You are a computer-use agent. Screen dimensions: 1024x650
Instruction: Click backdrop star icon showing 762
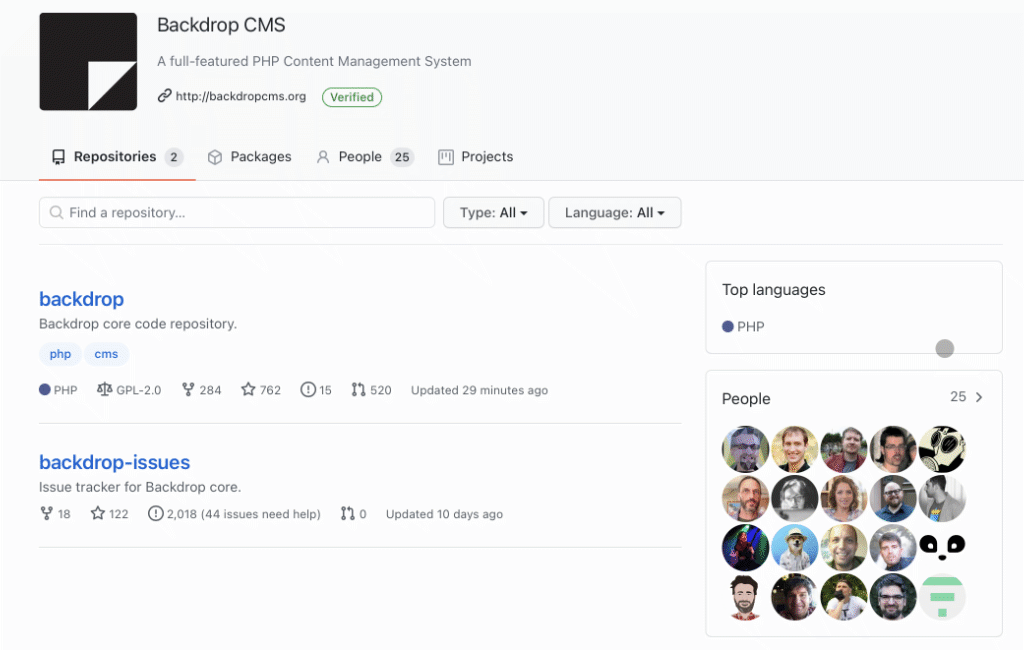click(x=248, y=389)
